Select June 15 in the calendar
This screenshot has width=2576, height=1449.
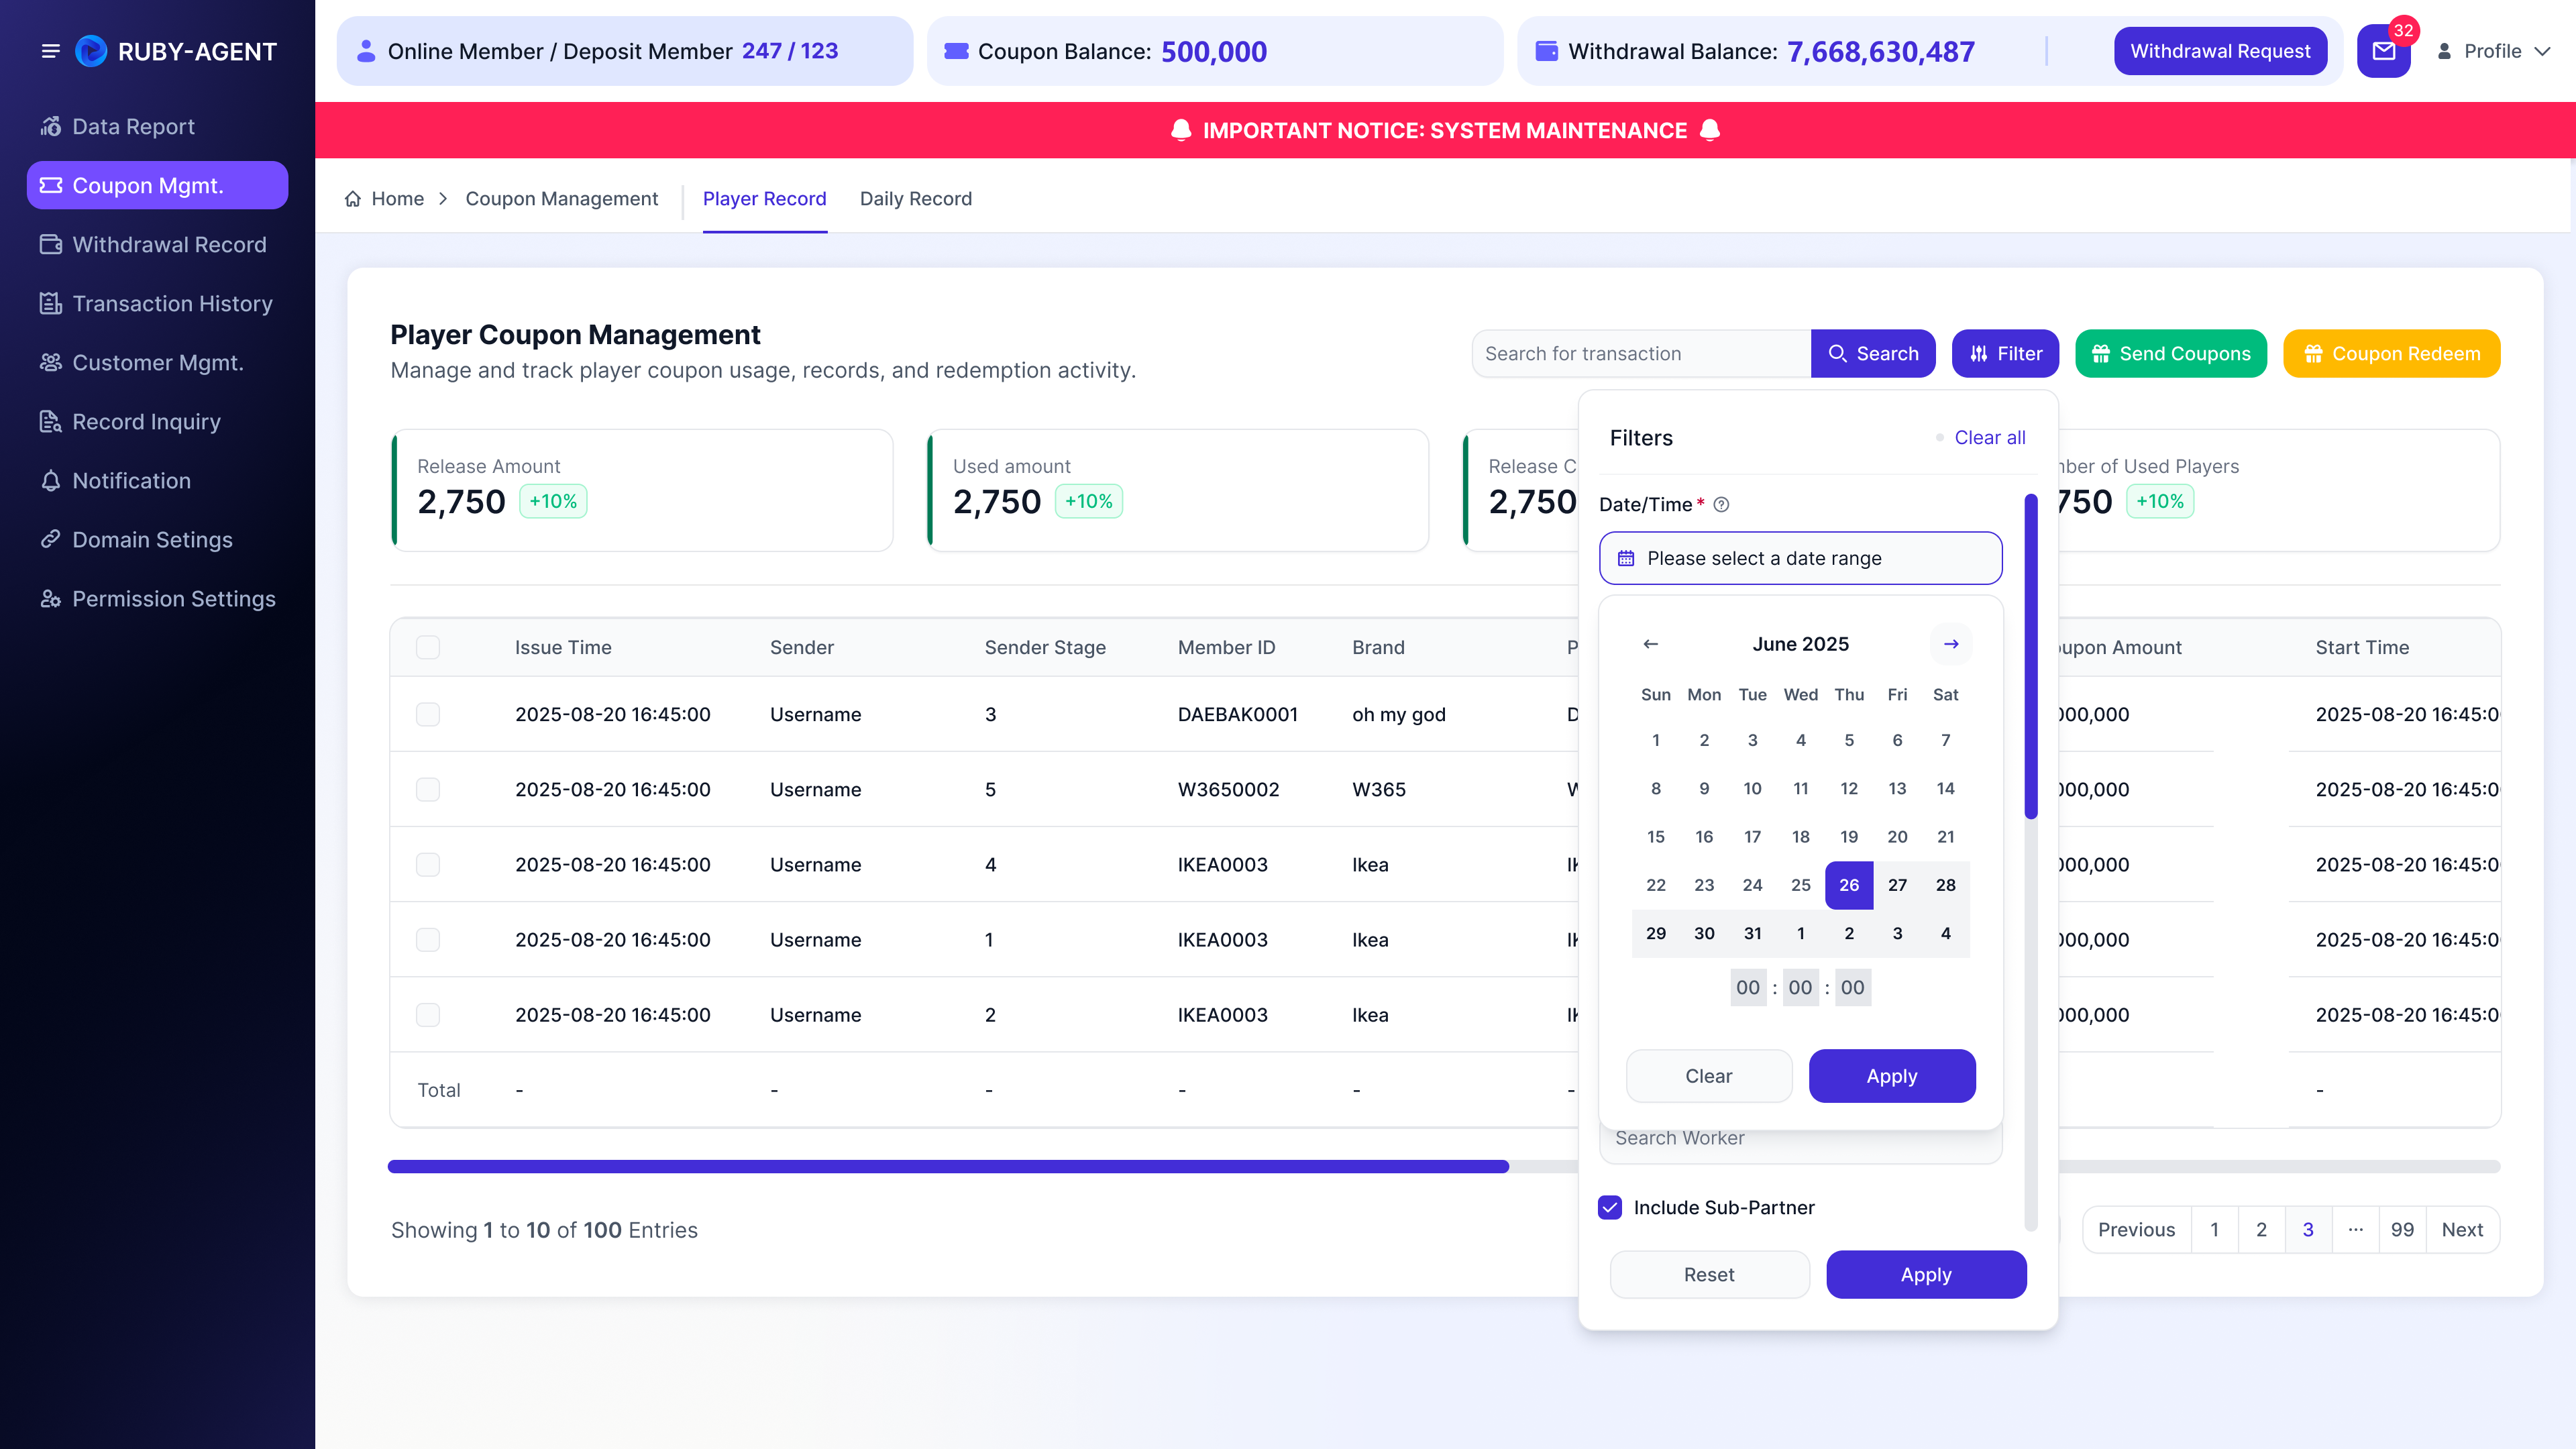click(x=1656, y=837)
